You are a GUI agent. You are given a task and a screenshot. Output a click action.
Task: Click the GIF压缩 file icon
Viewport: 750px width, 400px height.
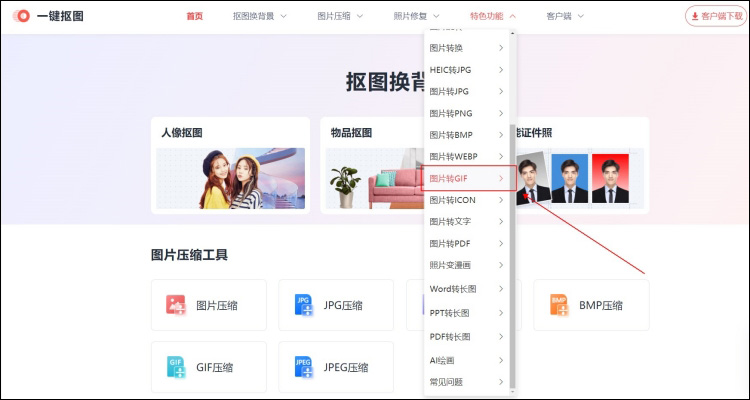pyautogui.click(x=176, y=367)
